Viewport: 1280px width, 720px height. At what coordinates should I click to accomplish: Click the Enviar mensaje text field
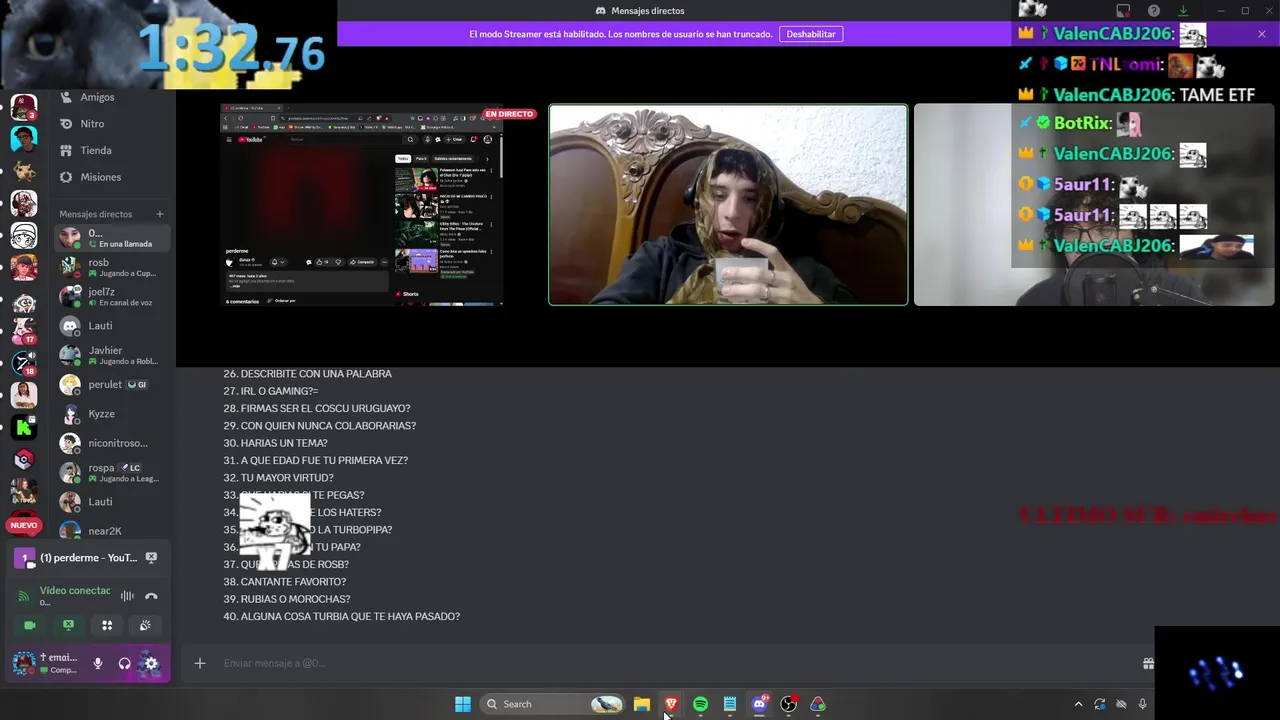[x=680, y=663]
